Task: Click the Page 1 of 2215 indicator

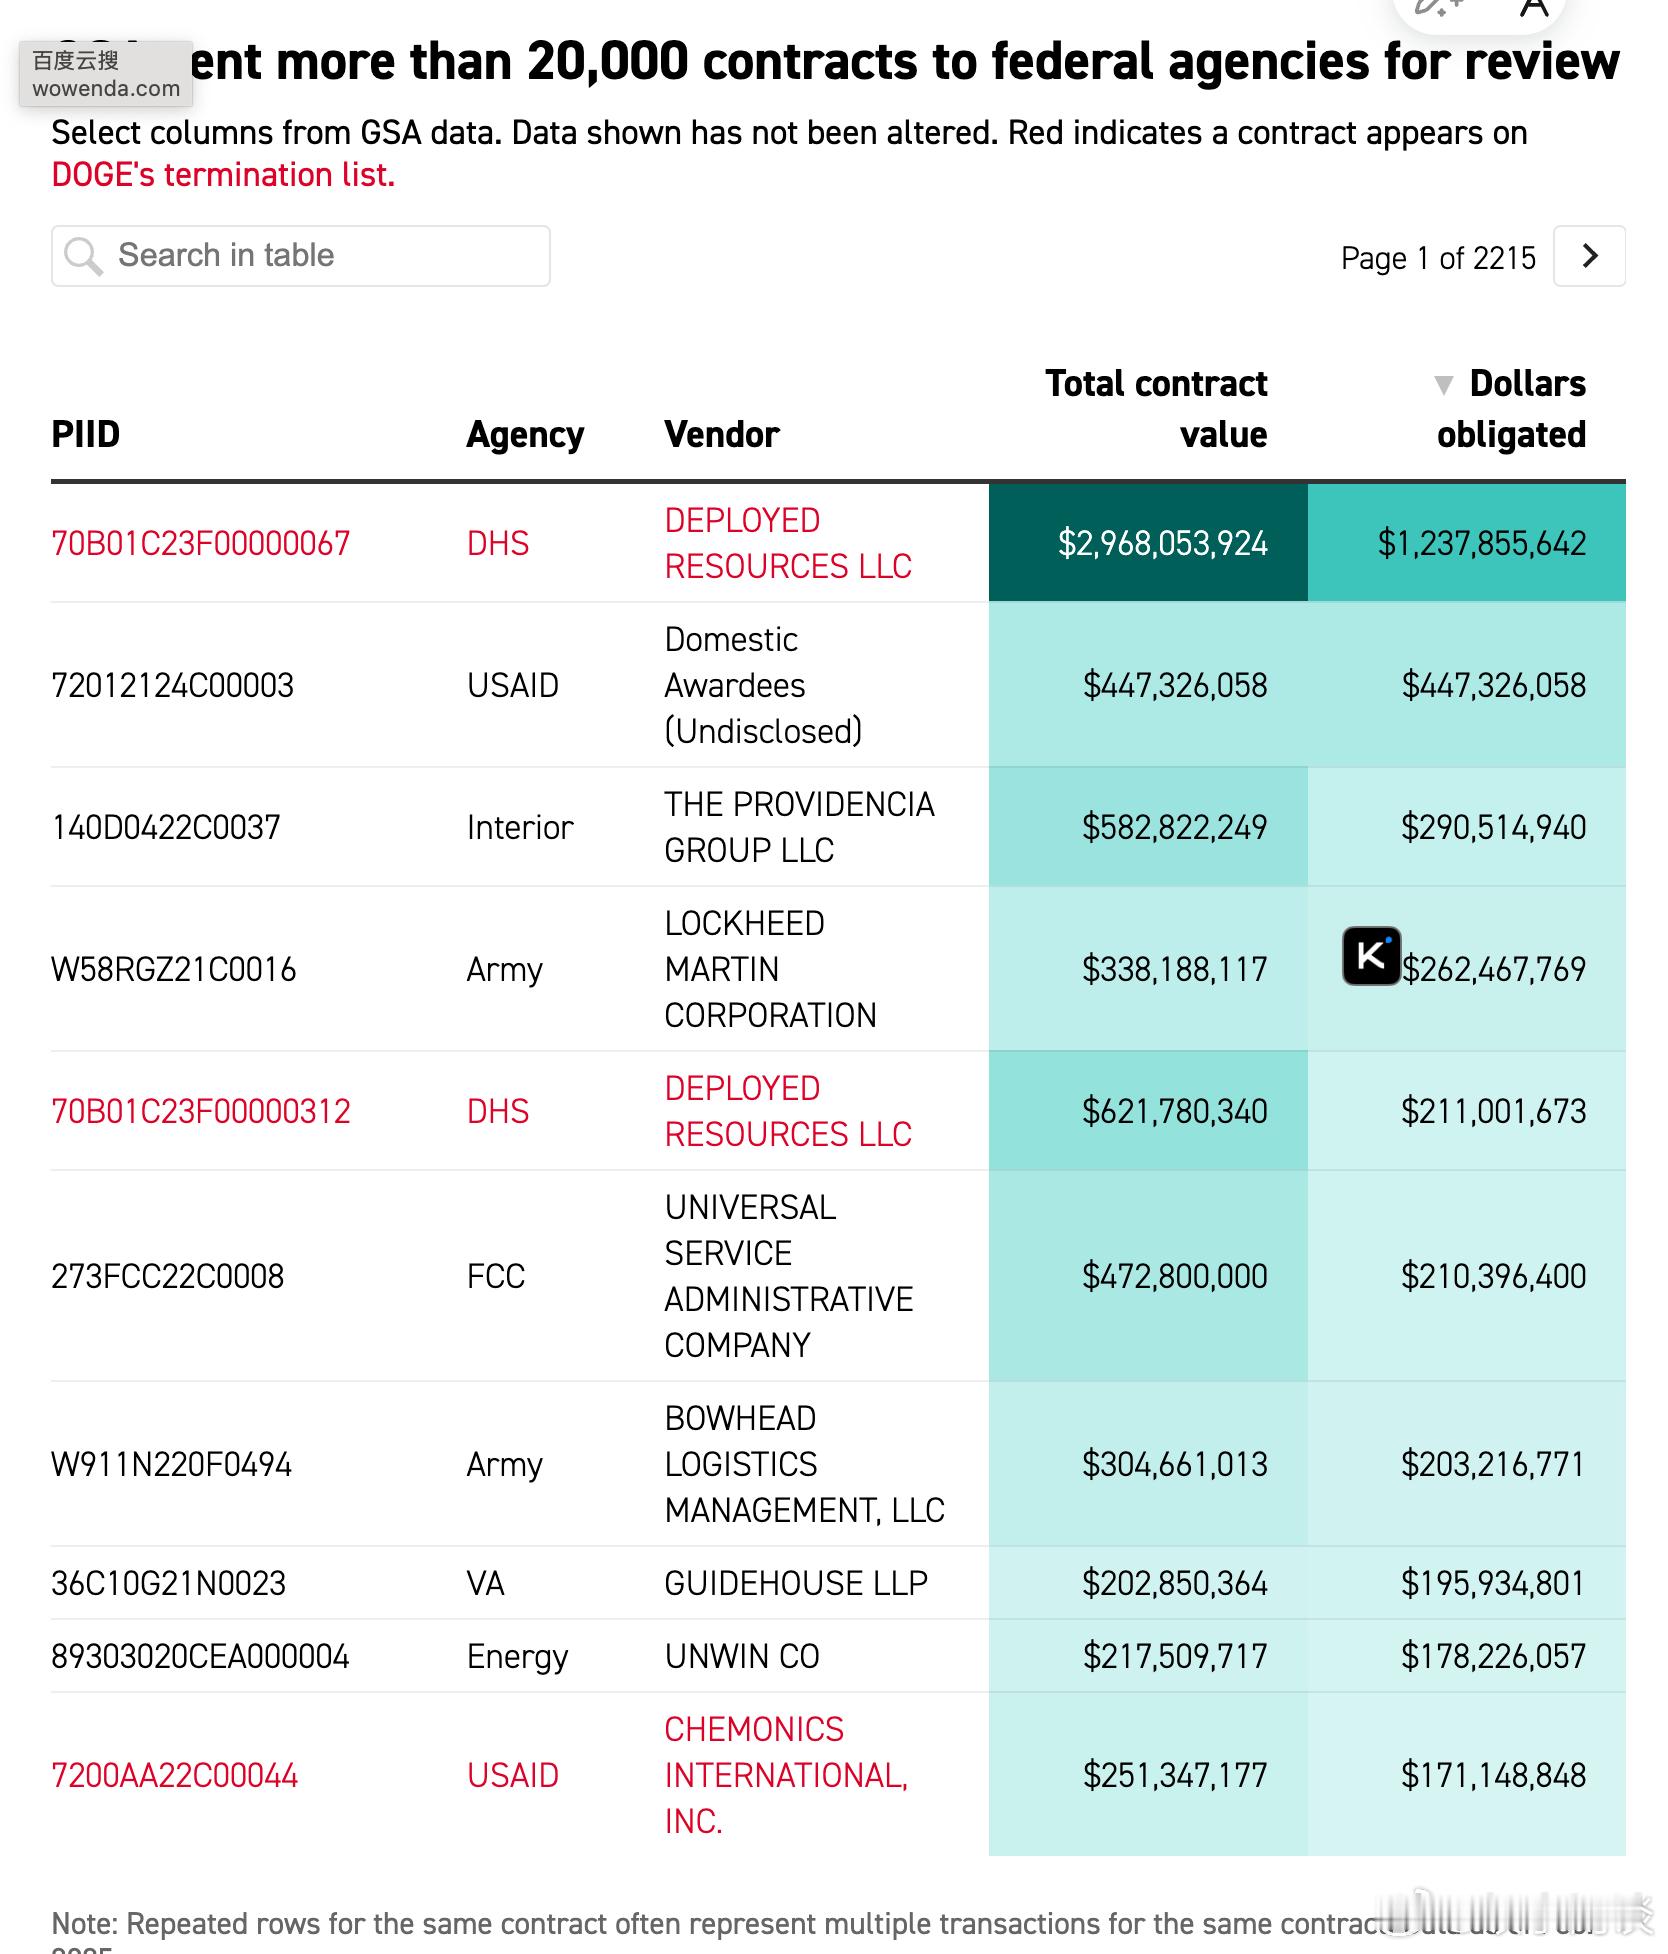Action: [1437, 258]
